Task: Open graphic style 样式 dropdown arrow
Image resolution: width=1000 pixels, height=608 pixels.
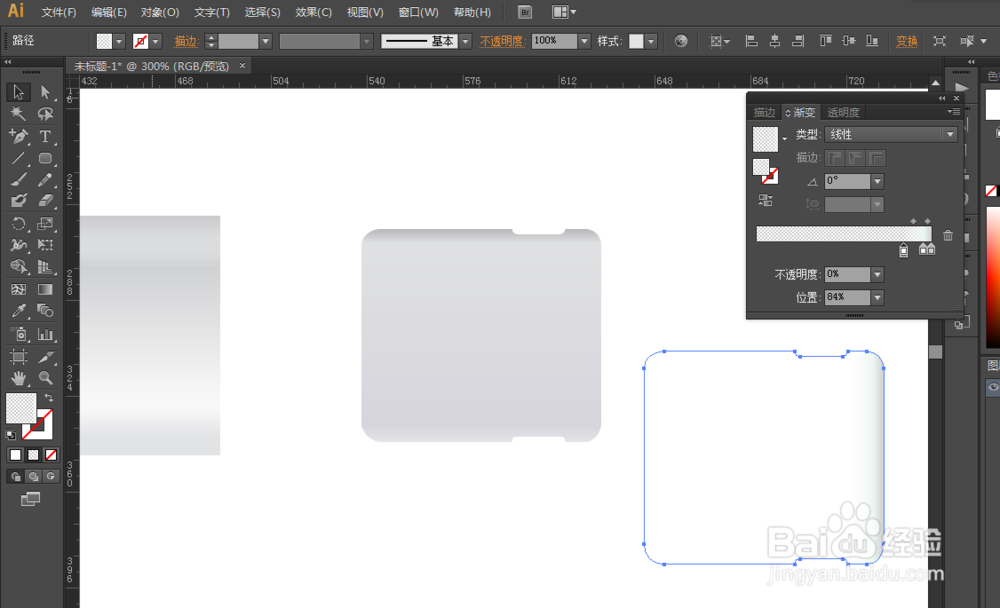Action: 651,41
